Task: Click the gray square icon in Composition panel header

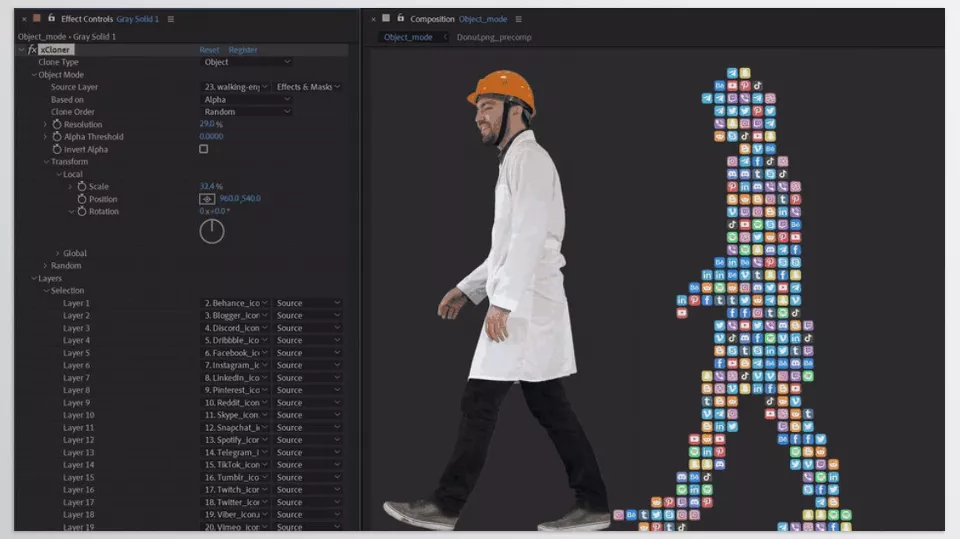Action: [386, 18]
